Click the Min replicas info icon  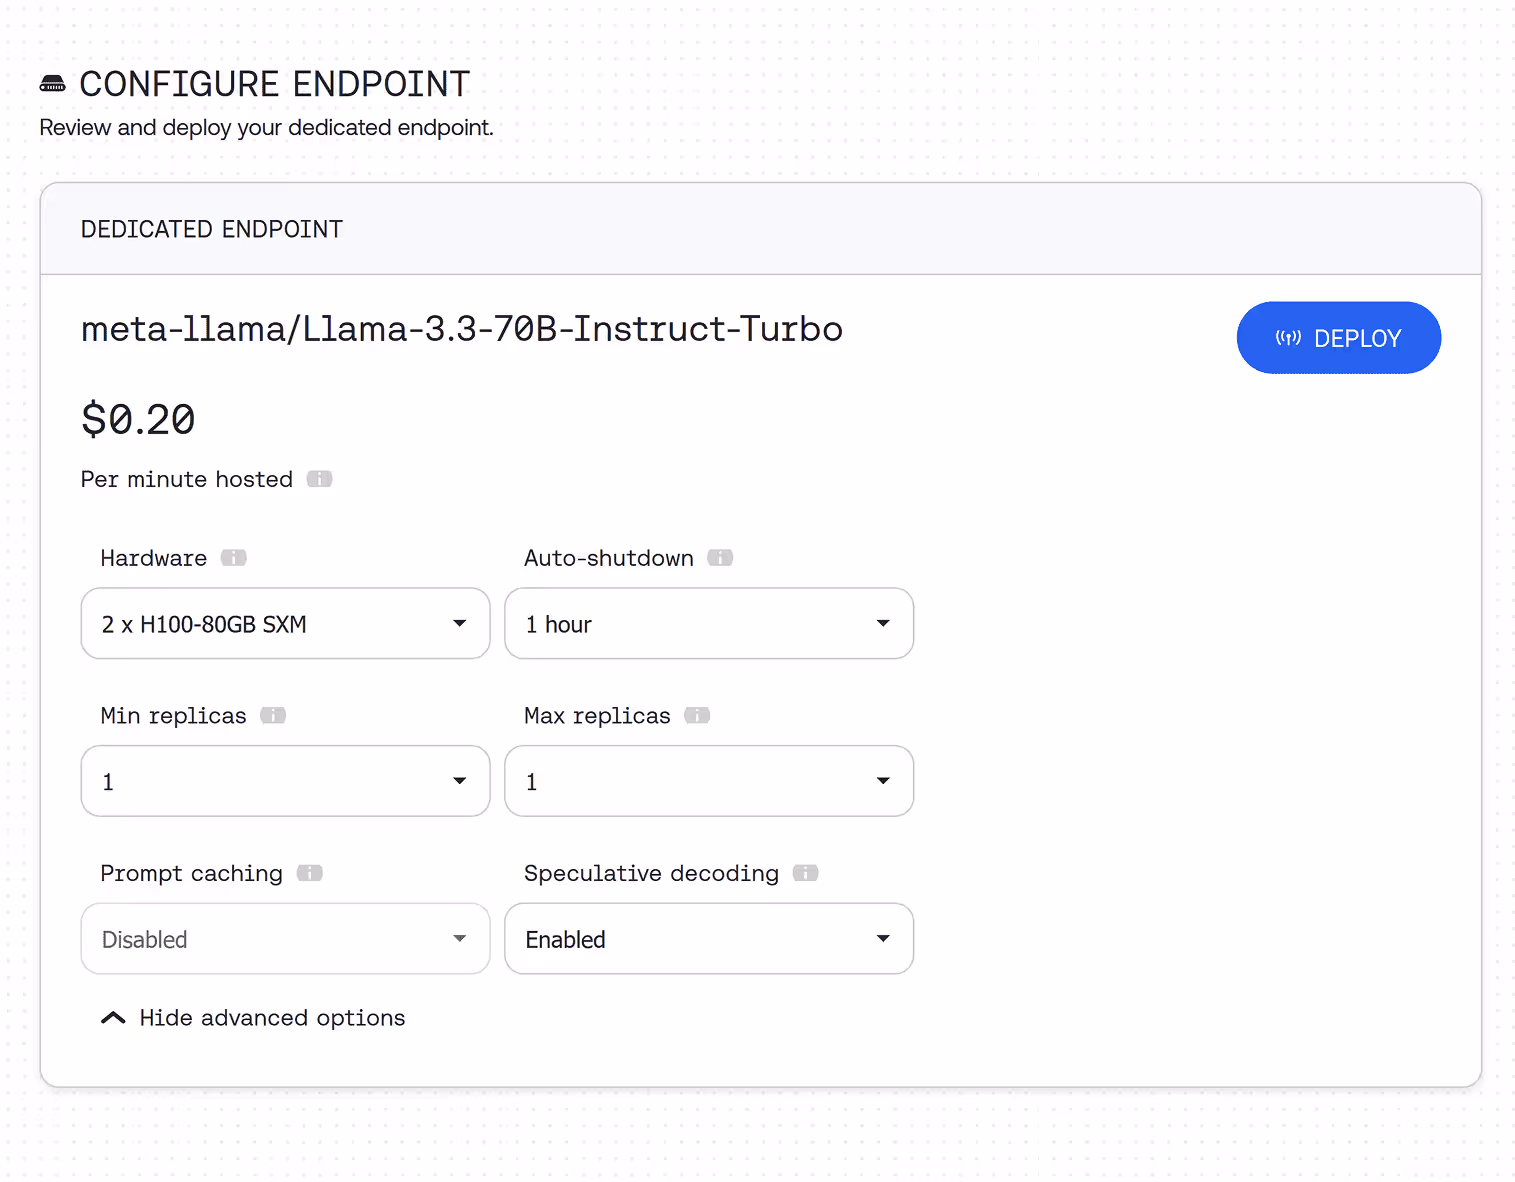tap(273, 715)
